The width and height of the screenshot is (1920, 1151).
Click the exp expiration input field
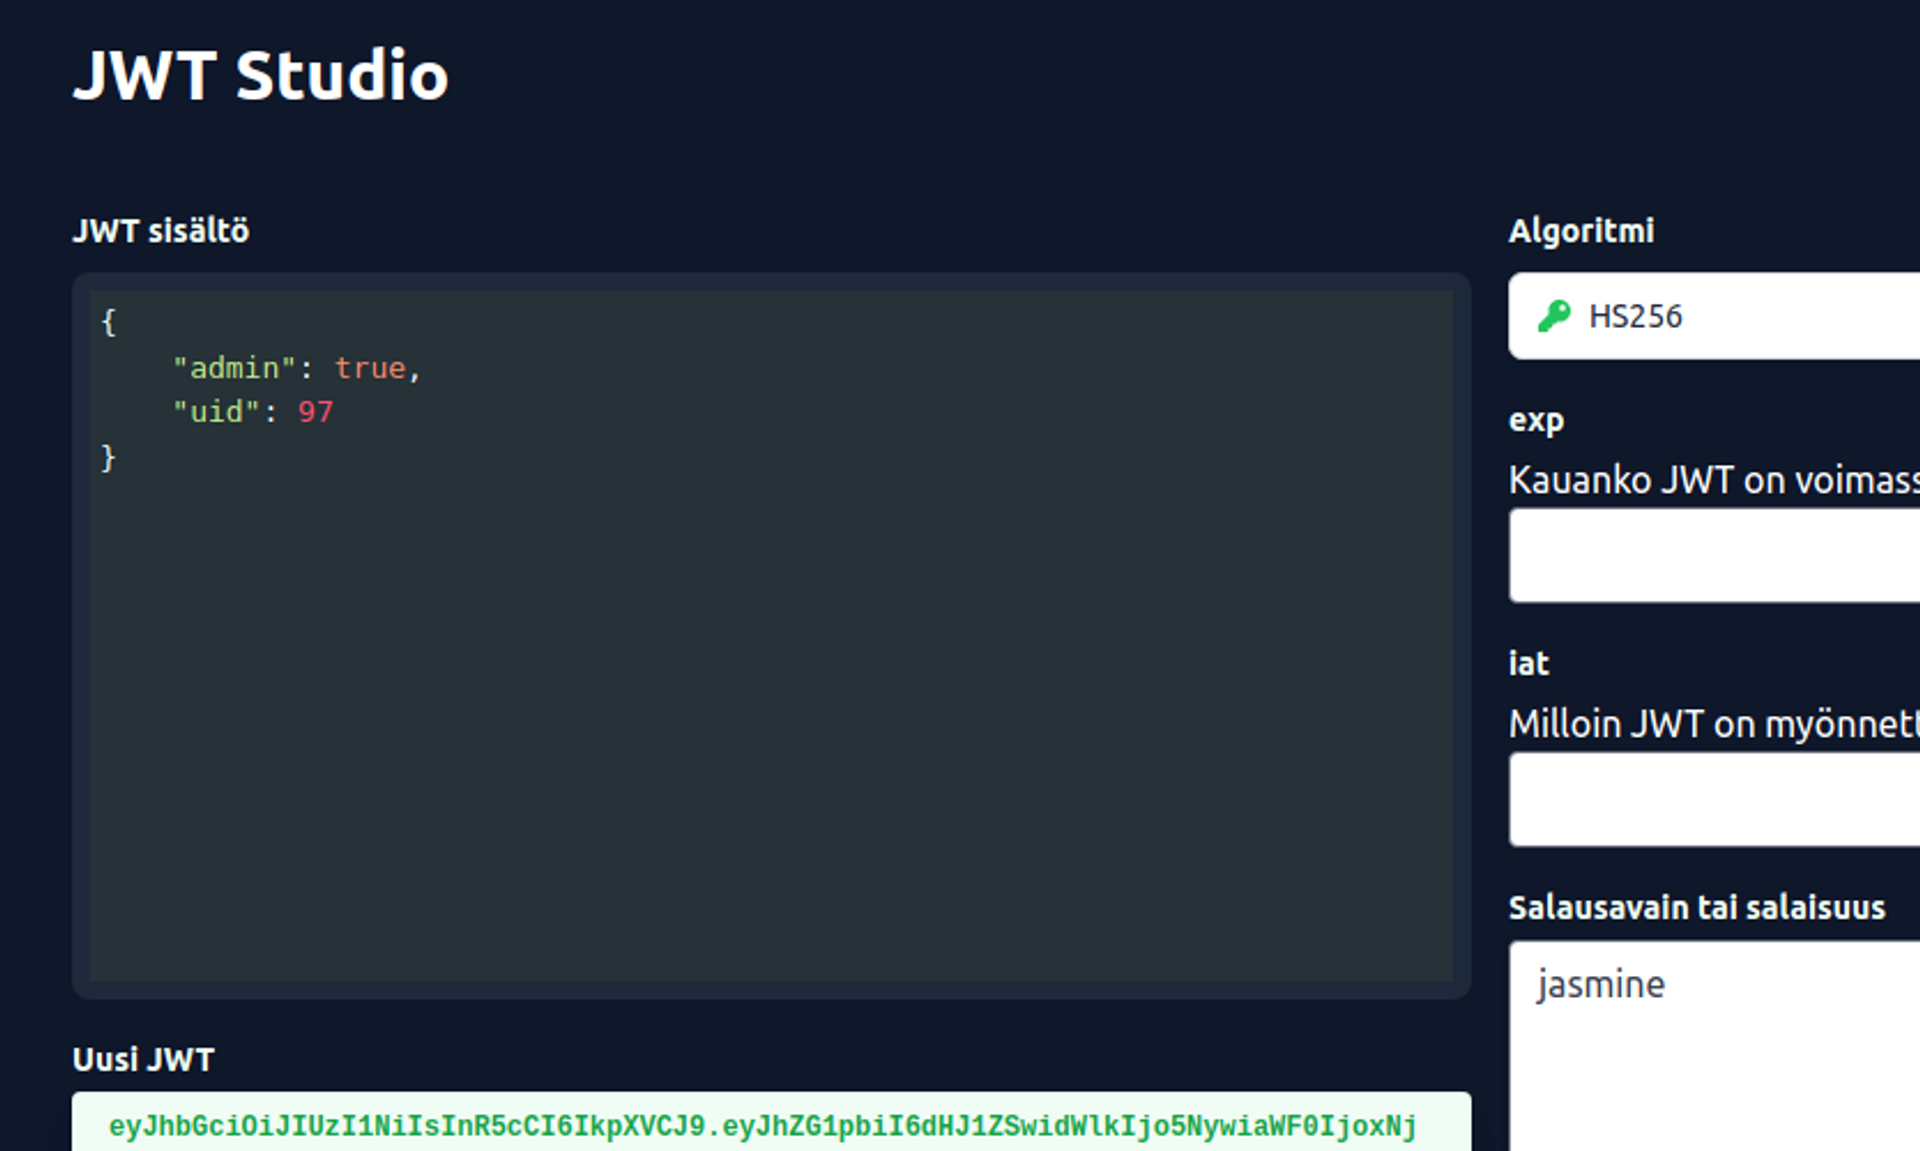point(1714,556)
